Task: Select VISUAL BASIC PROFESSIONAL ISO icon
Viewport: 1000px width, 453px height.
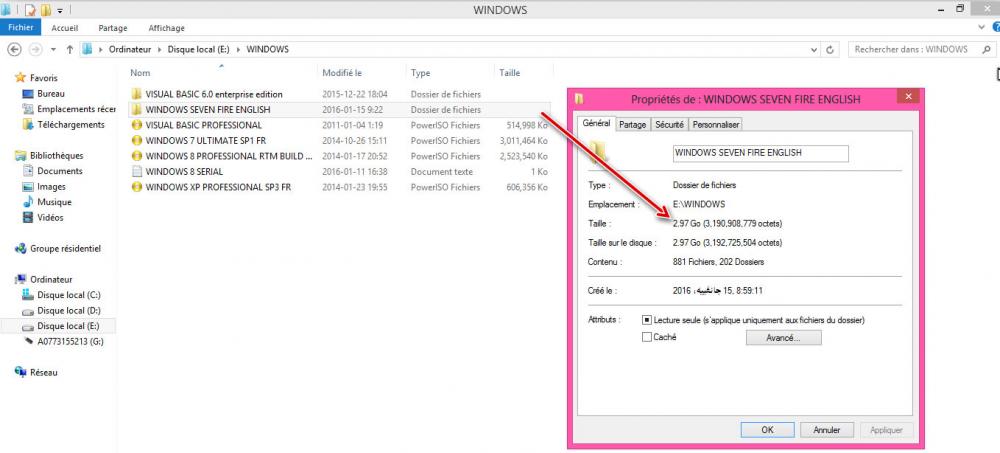Action: click(x=136, y=125)
